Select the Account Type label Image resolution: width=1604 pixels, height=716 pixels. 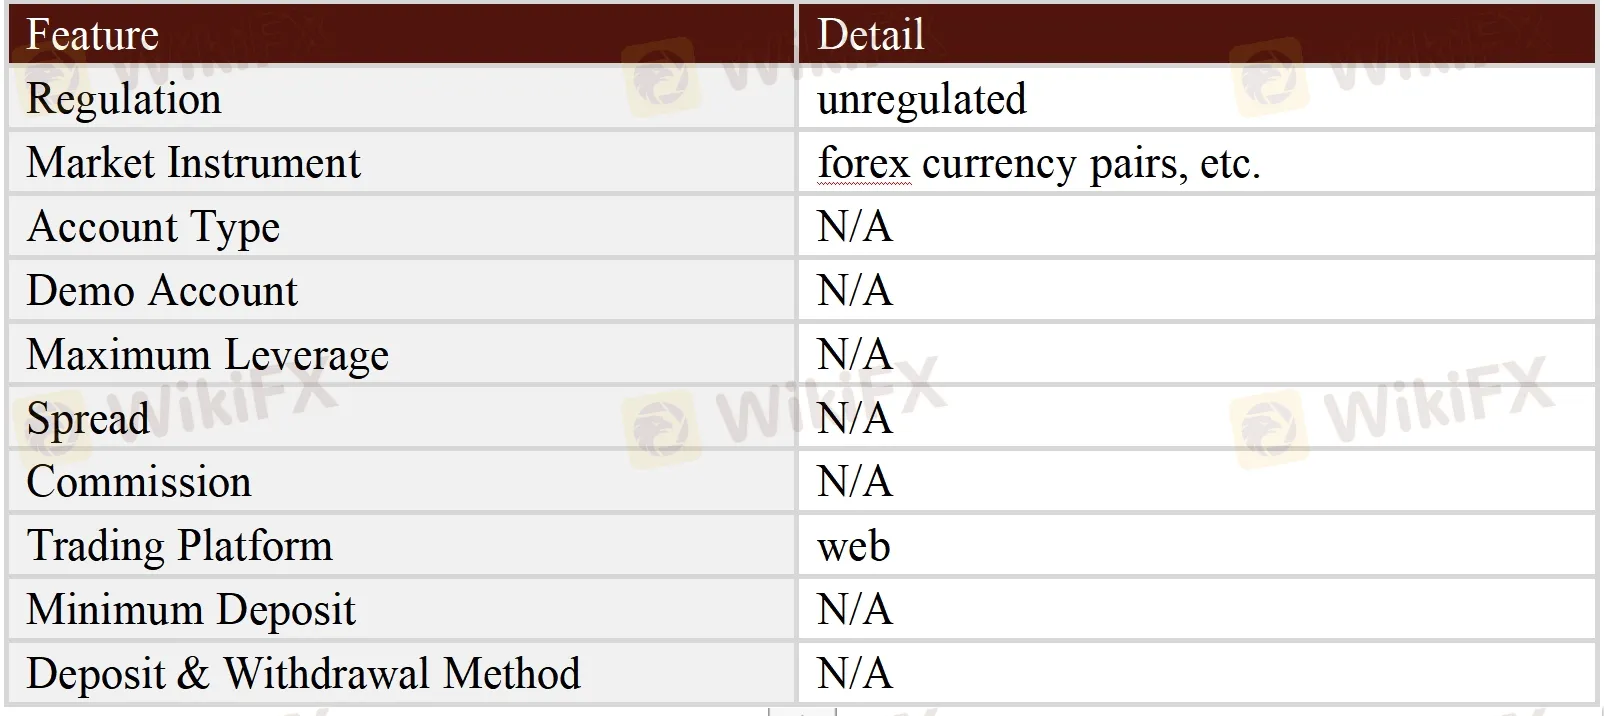coord(153,227)
